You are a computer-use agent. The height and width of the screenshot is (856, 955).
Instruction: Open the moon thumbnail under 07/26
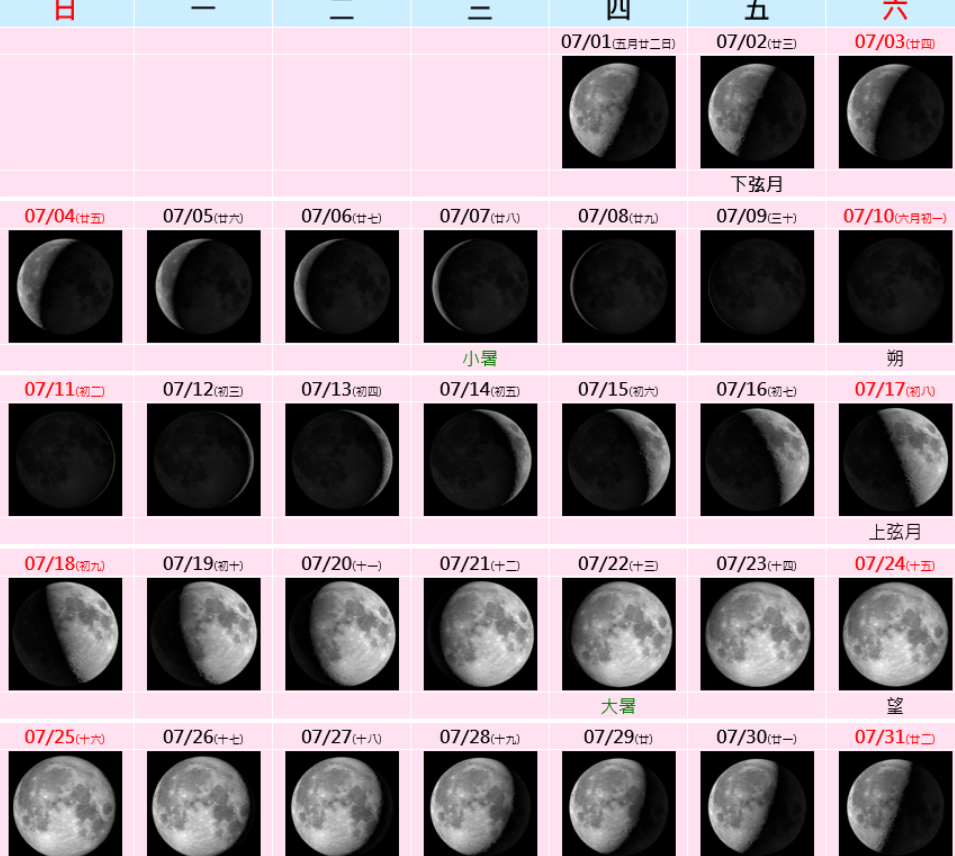click(203, 804)
